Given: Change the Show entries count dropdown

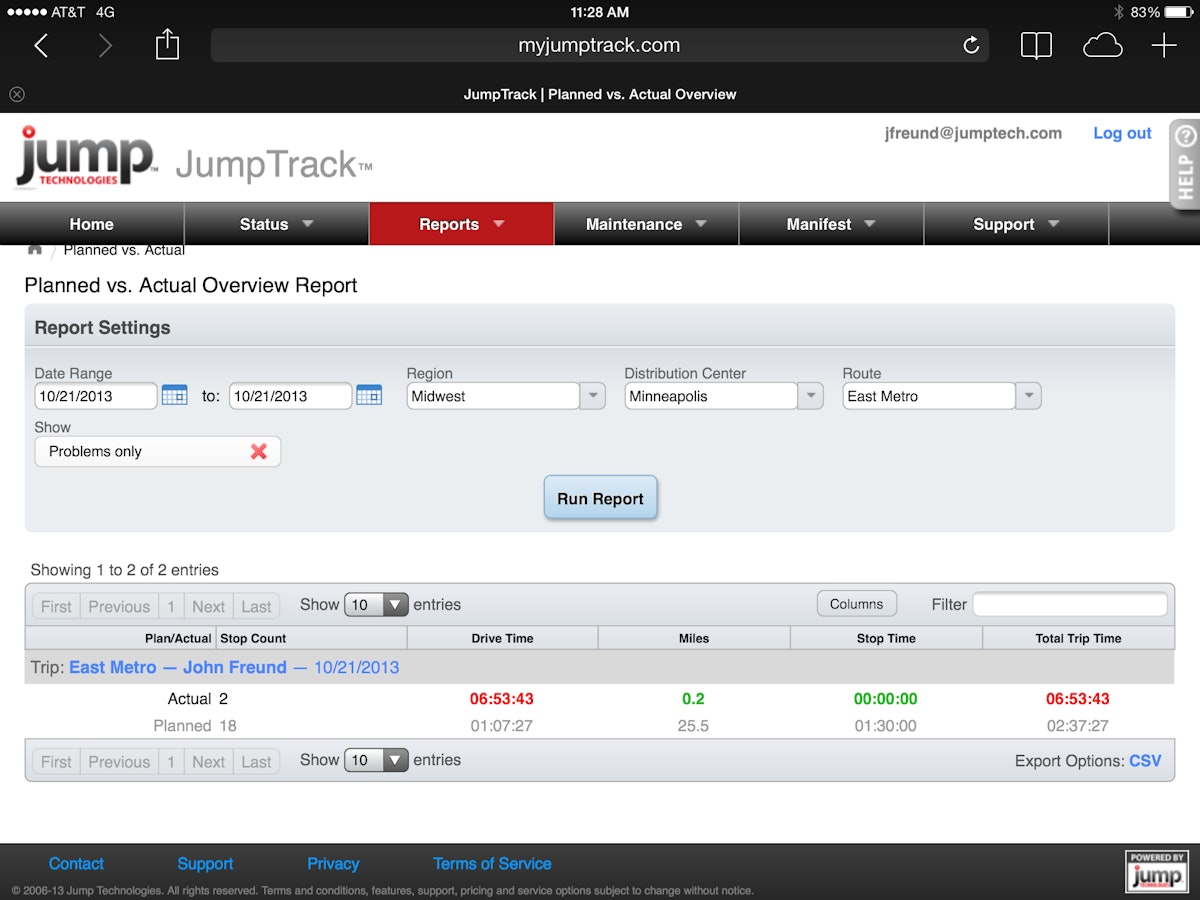Looking at the screenshot, I should tap(376, 604).
